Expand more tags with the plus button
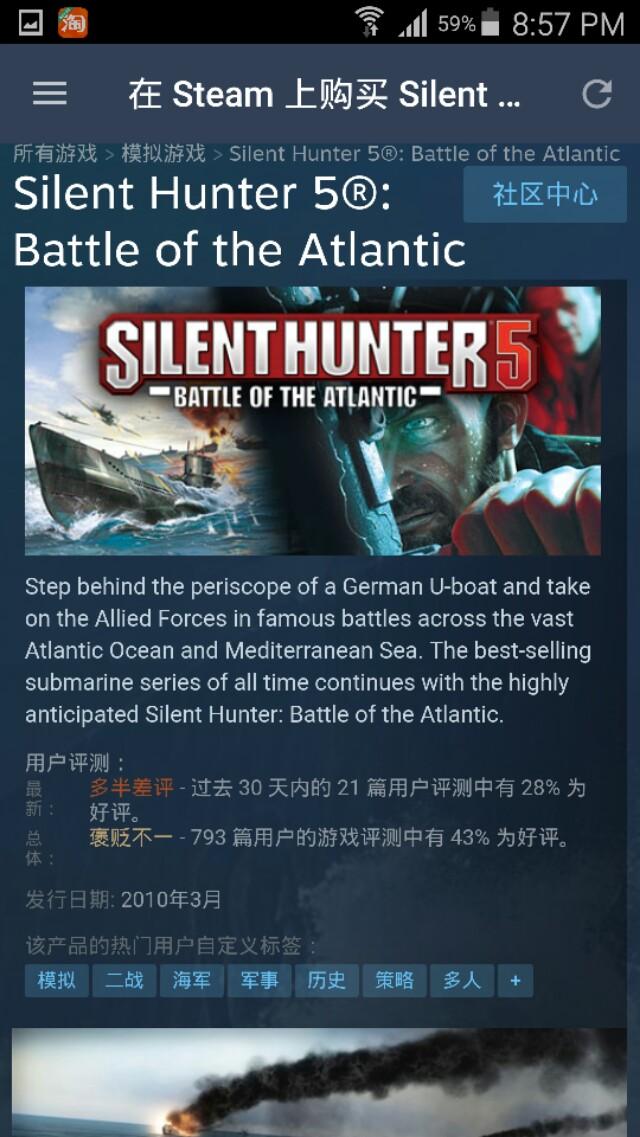The image size is (640, 1137). pyautogui.click(x=515, y=980)
